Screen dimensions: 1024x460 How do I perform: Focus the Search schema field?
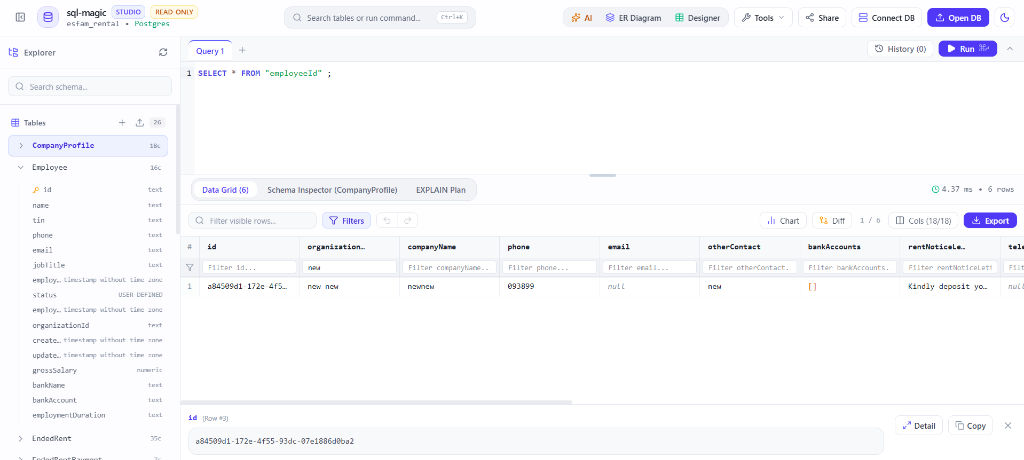[x=90, y=86]
